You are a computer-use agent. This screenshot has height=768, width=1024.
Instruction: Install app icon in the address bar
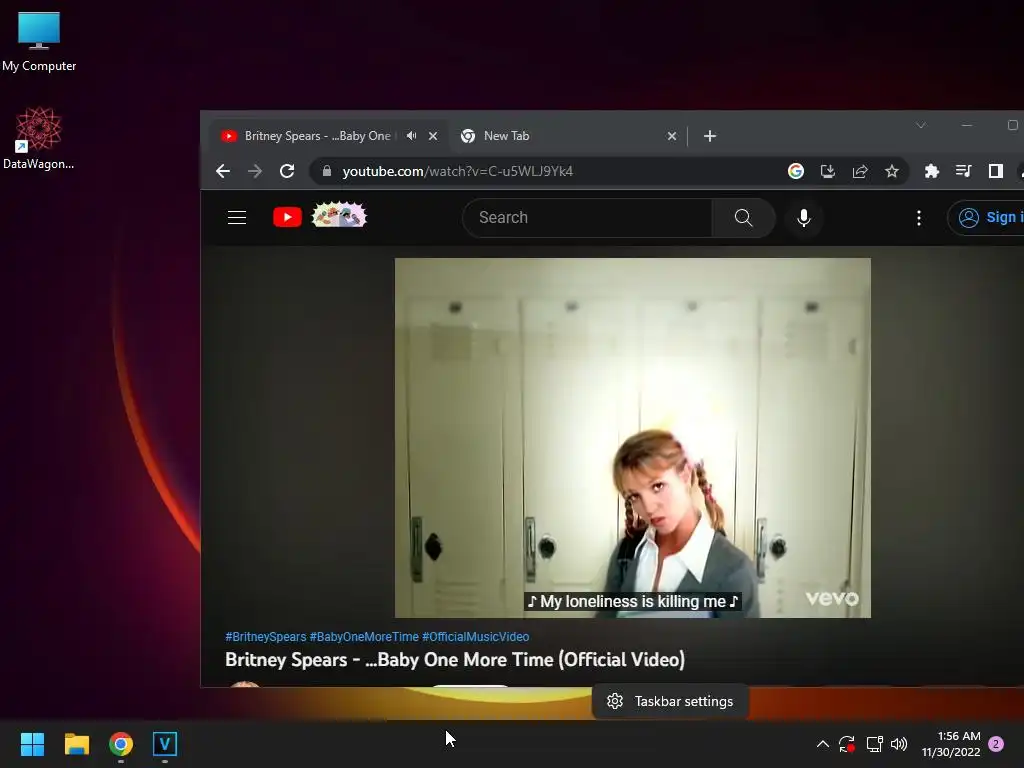point(827,171)
